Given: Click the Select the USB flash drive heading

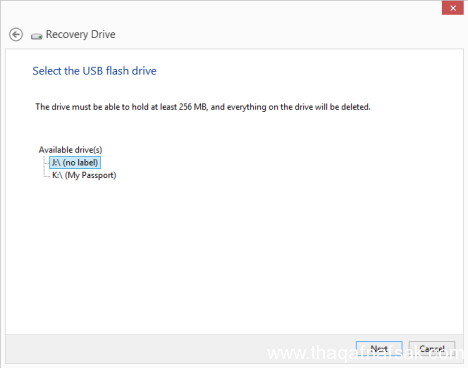Looking at the screenshot, I should 94,71.
